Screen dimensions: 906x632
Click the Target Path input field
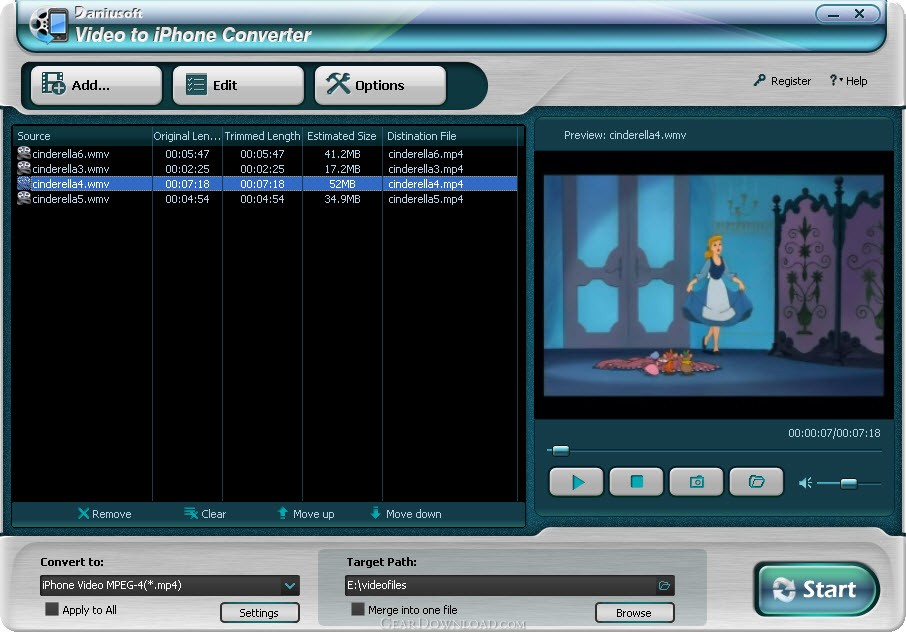point(510,585)
